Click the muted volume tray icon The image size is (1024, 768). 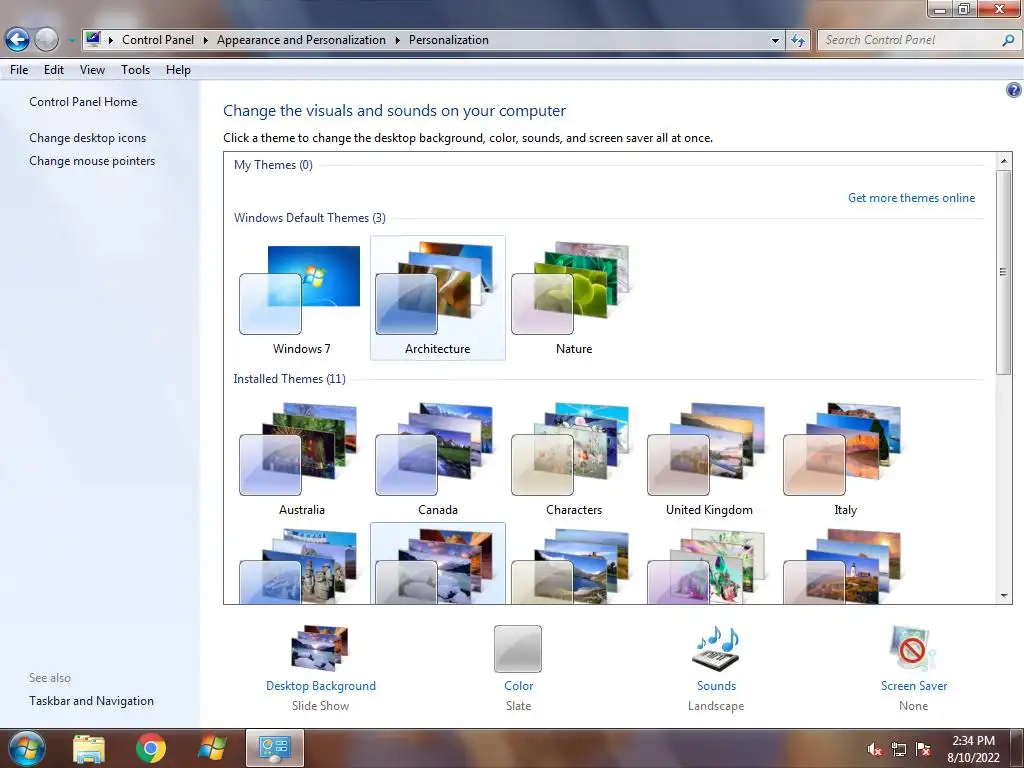point(874,749)
